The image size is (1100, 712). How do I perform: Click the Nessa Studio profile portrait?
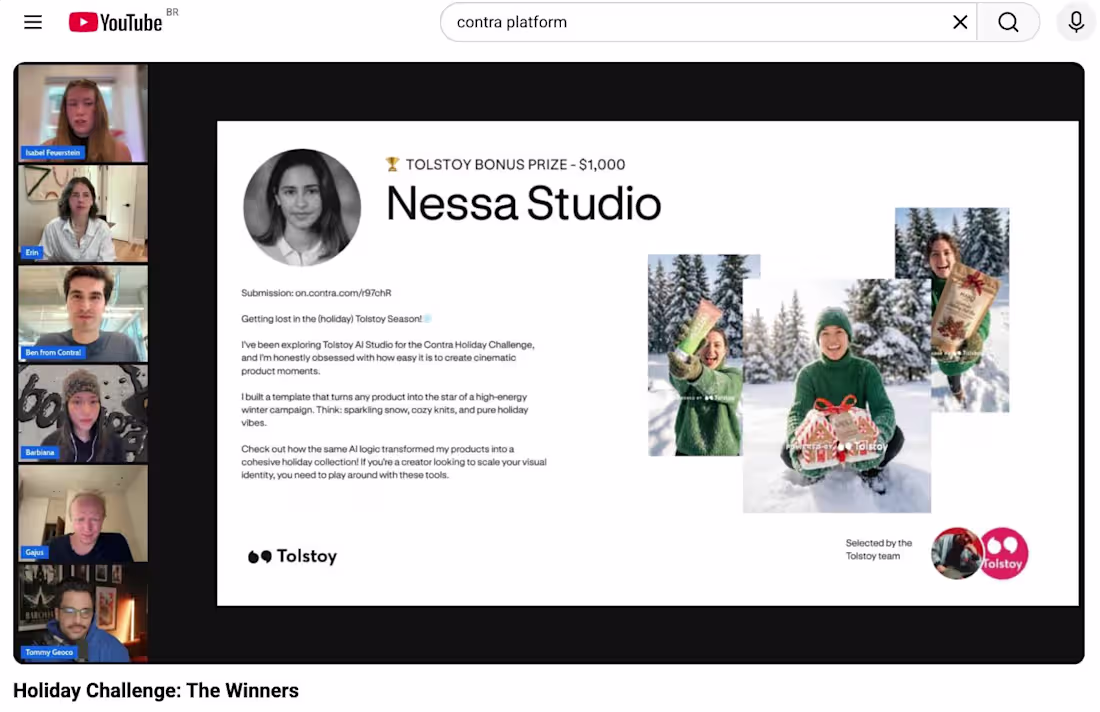pos(302,207)
